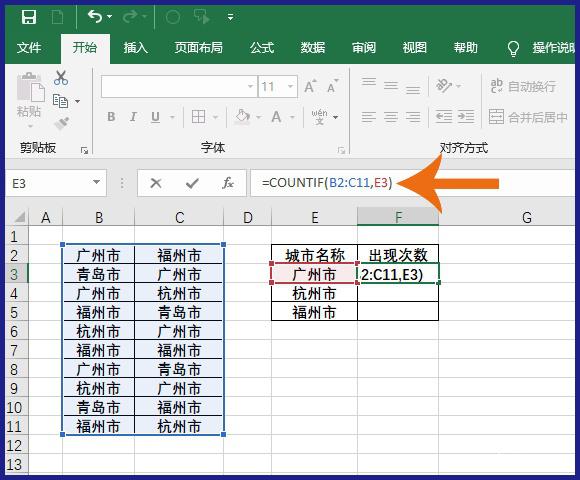Click the Cut scissors icon
Viewport: 580px width, 480px height.
click(61, 78)
